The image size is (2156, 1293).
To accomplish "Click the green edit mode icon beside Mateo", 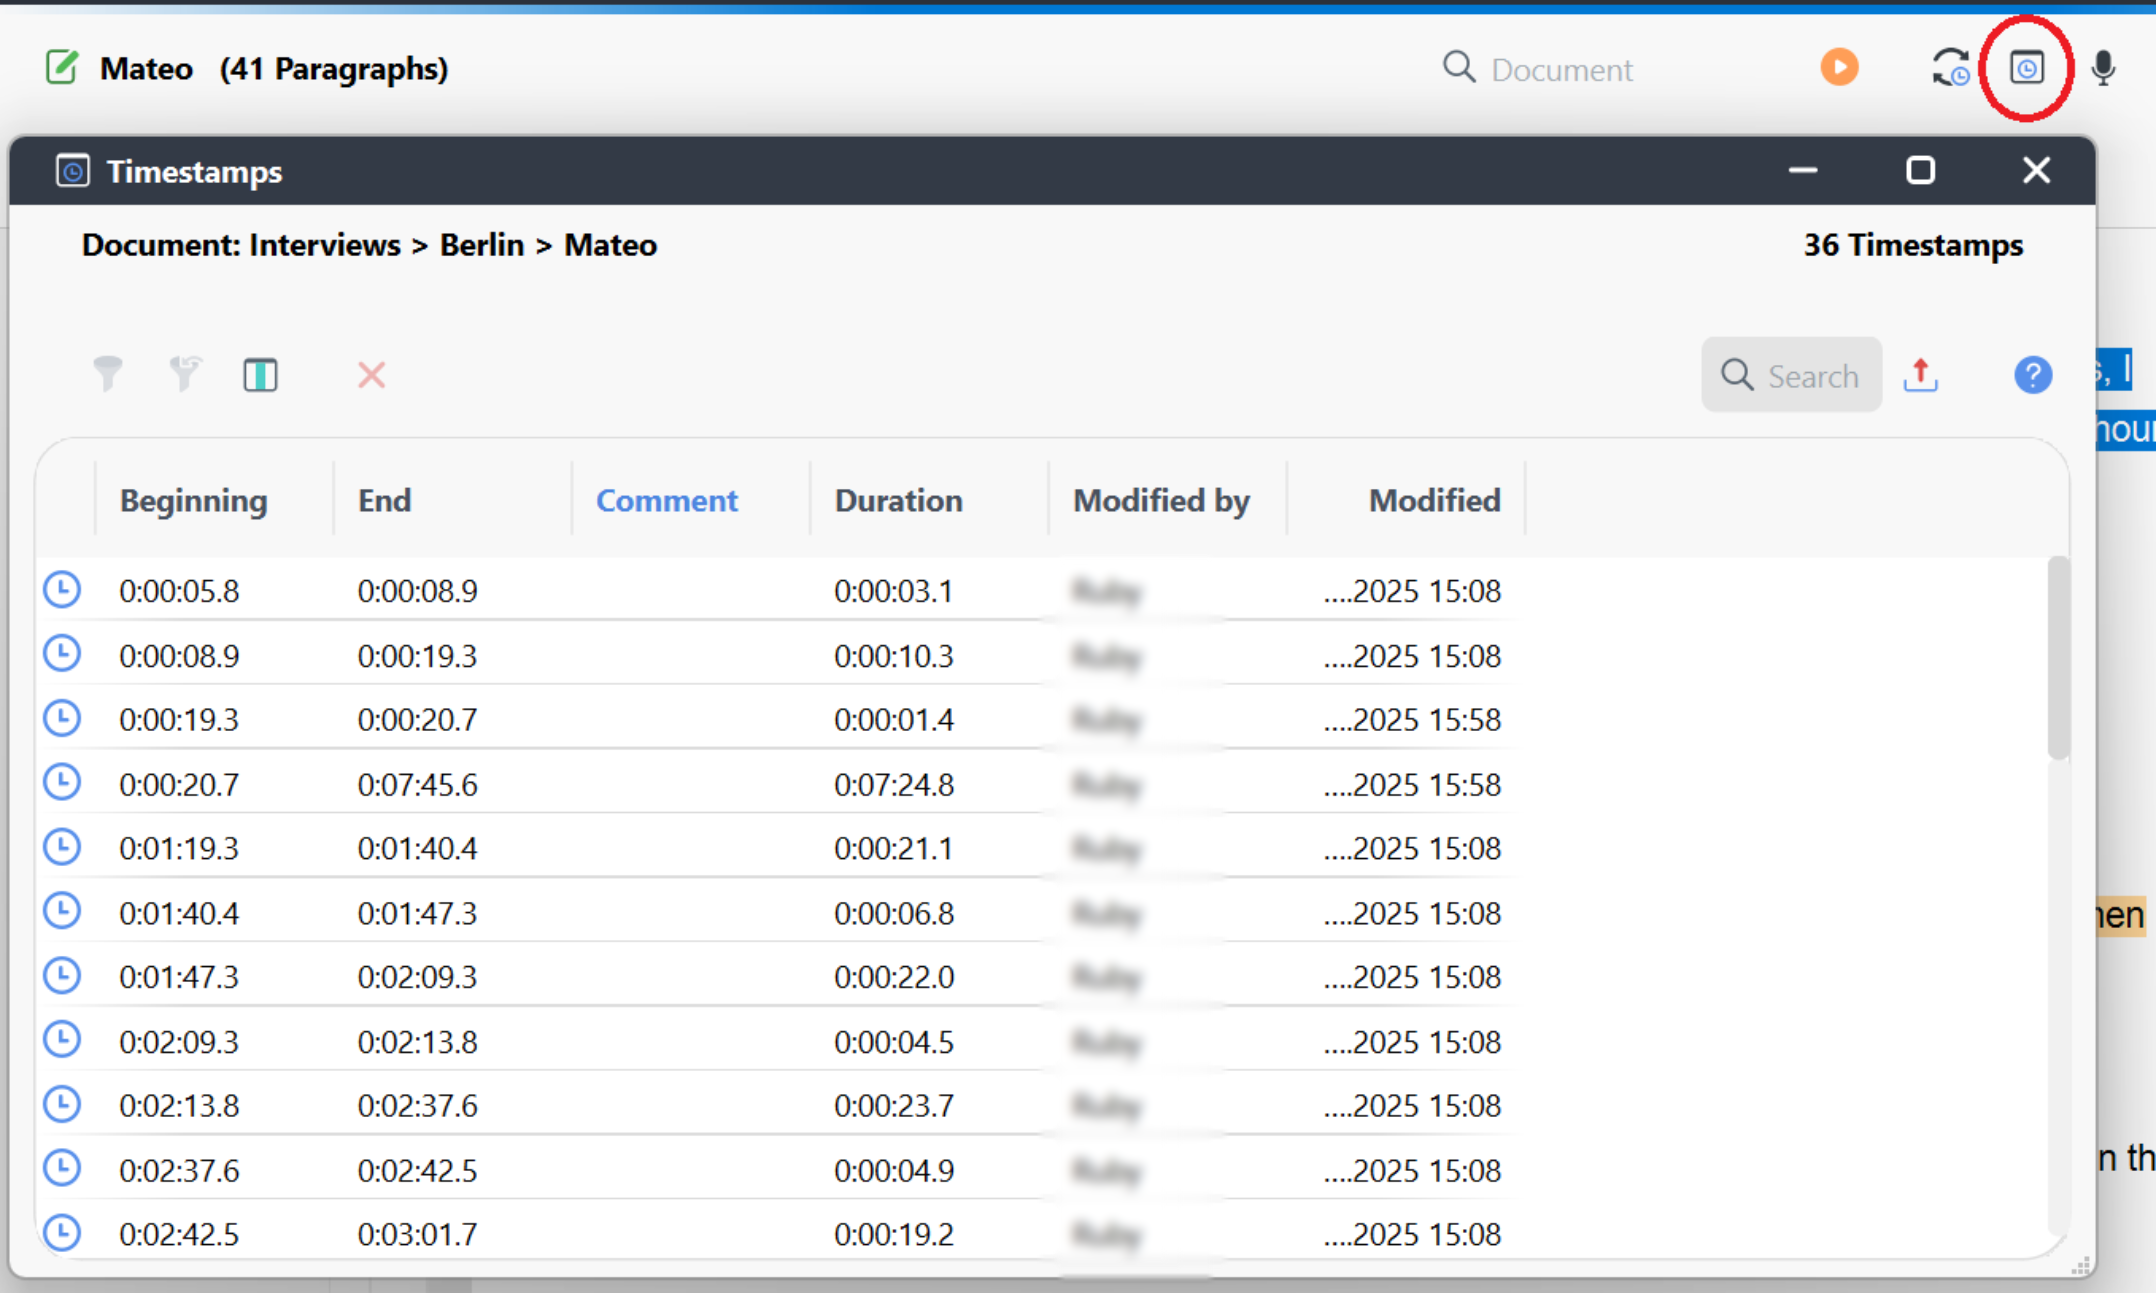I will [x=62, y=68].
